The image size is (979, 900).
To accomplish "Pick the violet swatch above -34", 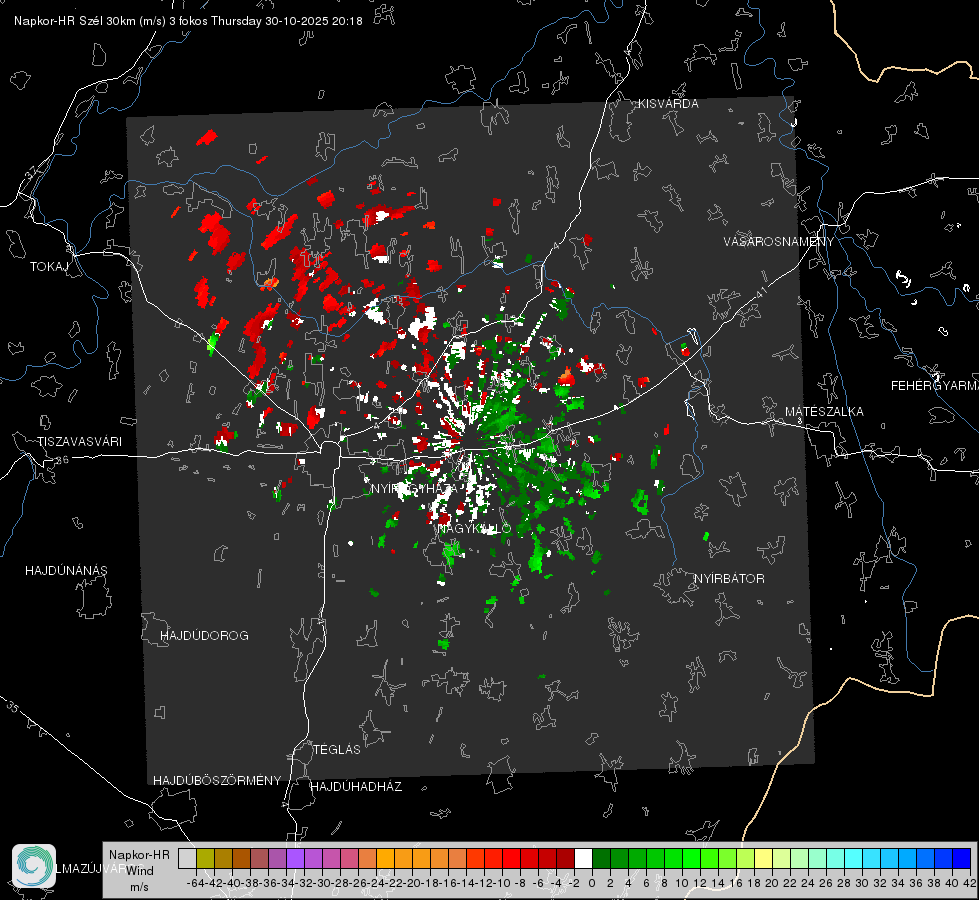I will pos(295,858).
